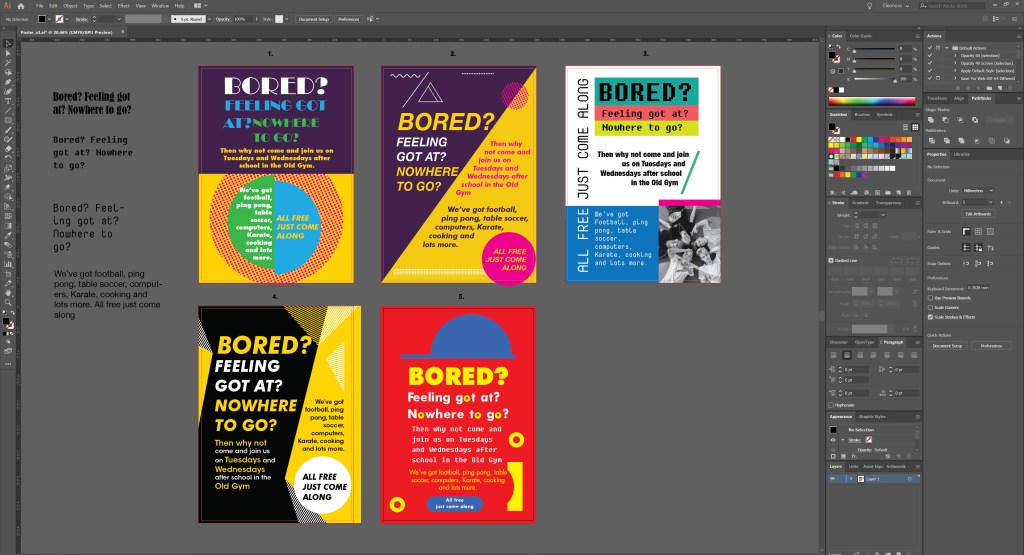
Task: Click the Swatch Libraries menu icon
Action: coord(833,192)
